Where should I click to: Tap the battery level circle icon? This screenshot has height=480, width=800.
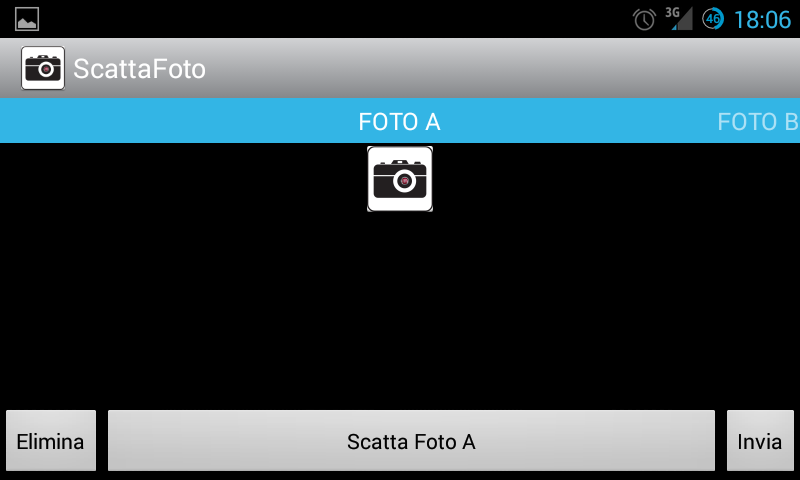pyautogui.click(x=713, y=19)
